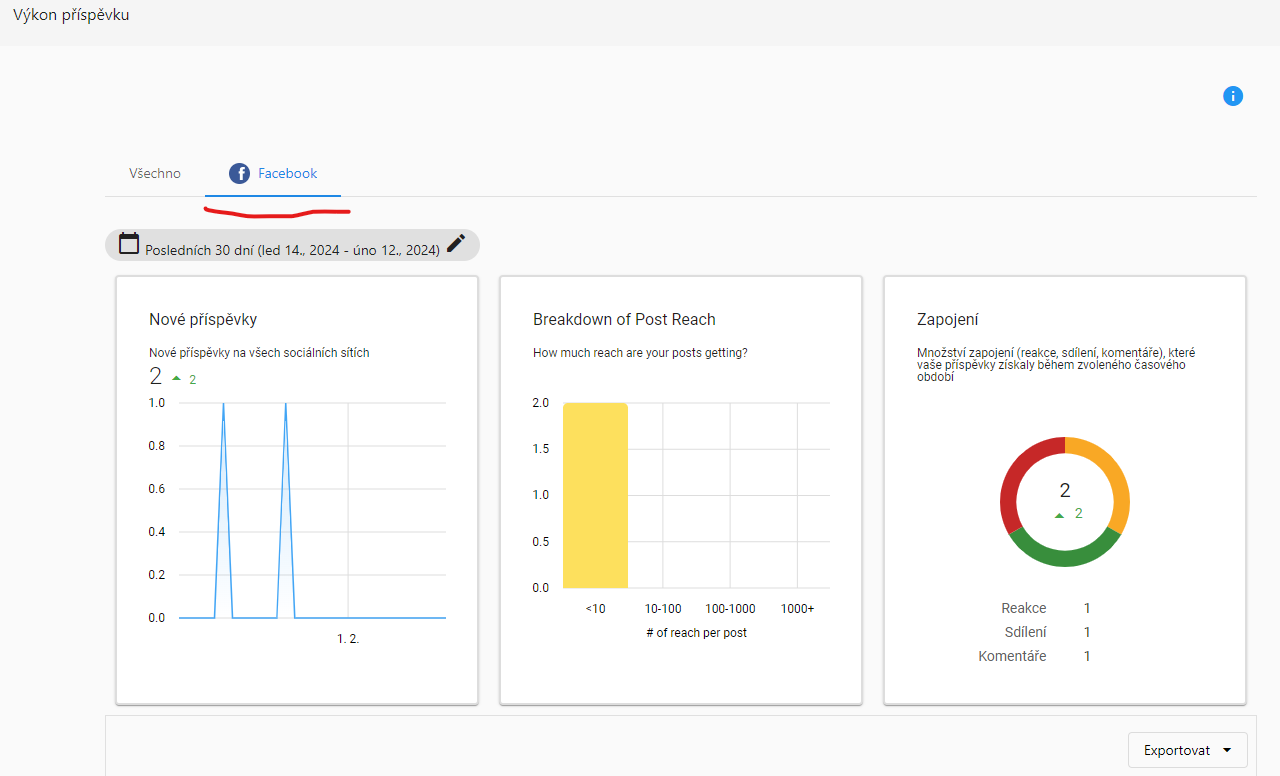Click the Breakdown of Post Reach title

pyautogui.click(x=624, y=320)
